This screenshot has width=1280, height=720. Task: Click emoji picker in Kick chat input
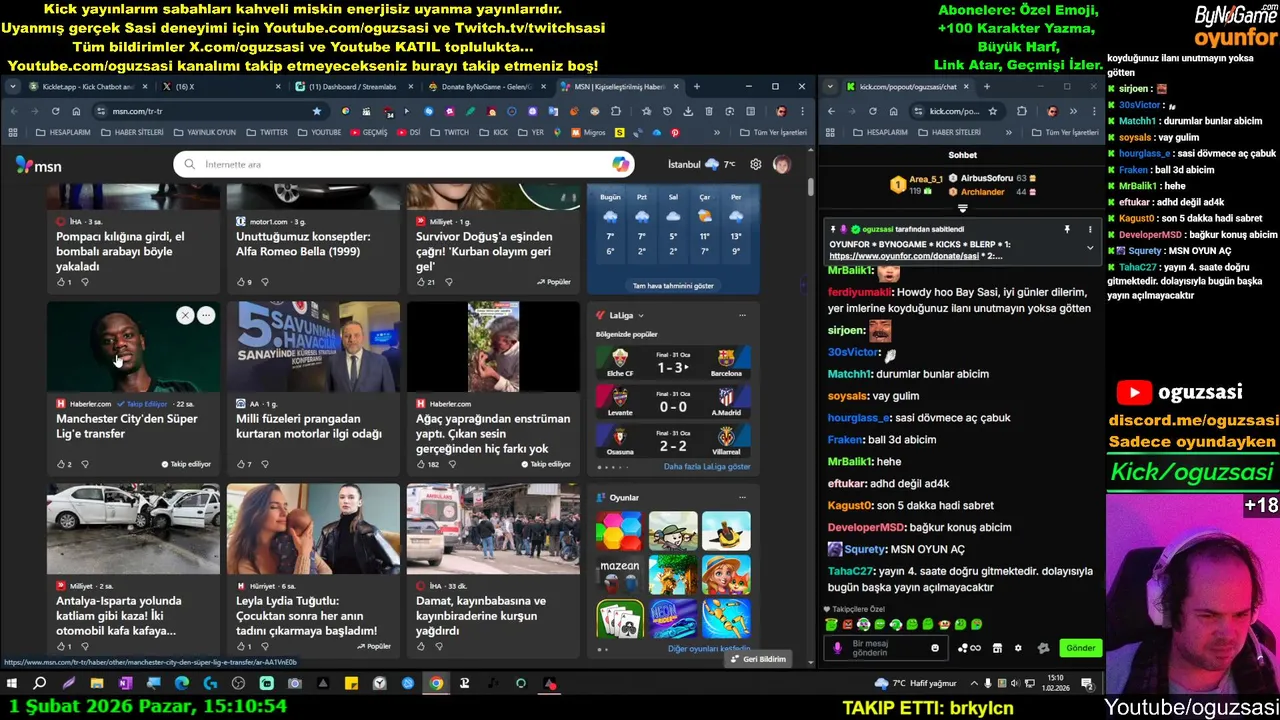pos(935,648)
